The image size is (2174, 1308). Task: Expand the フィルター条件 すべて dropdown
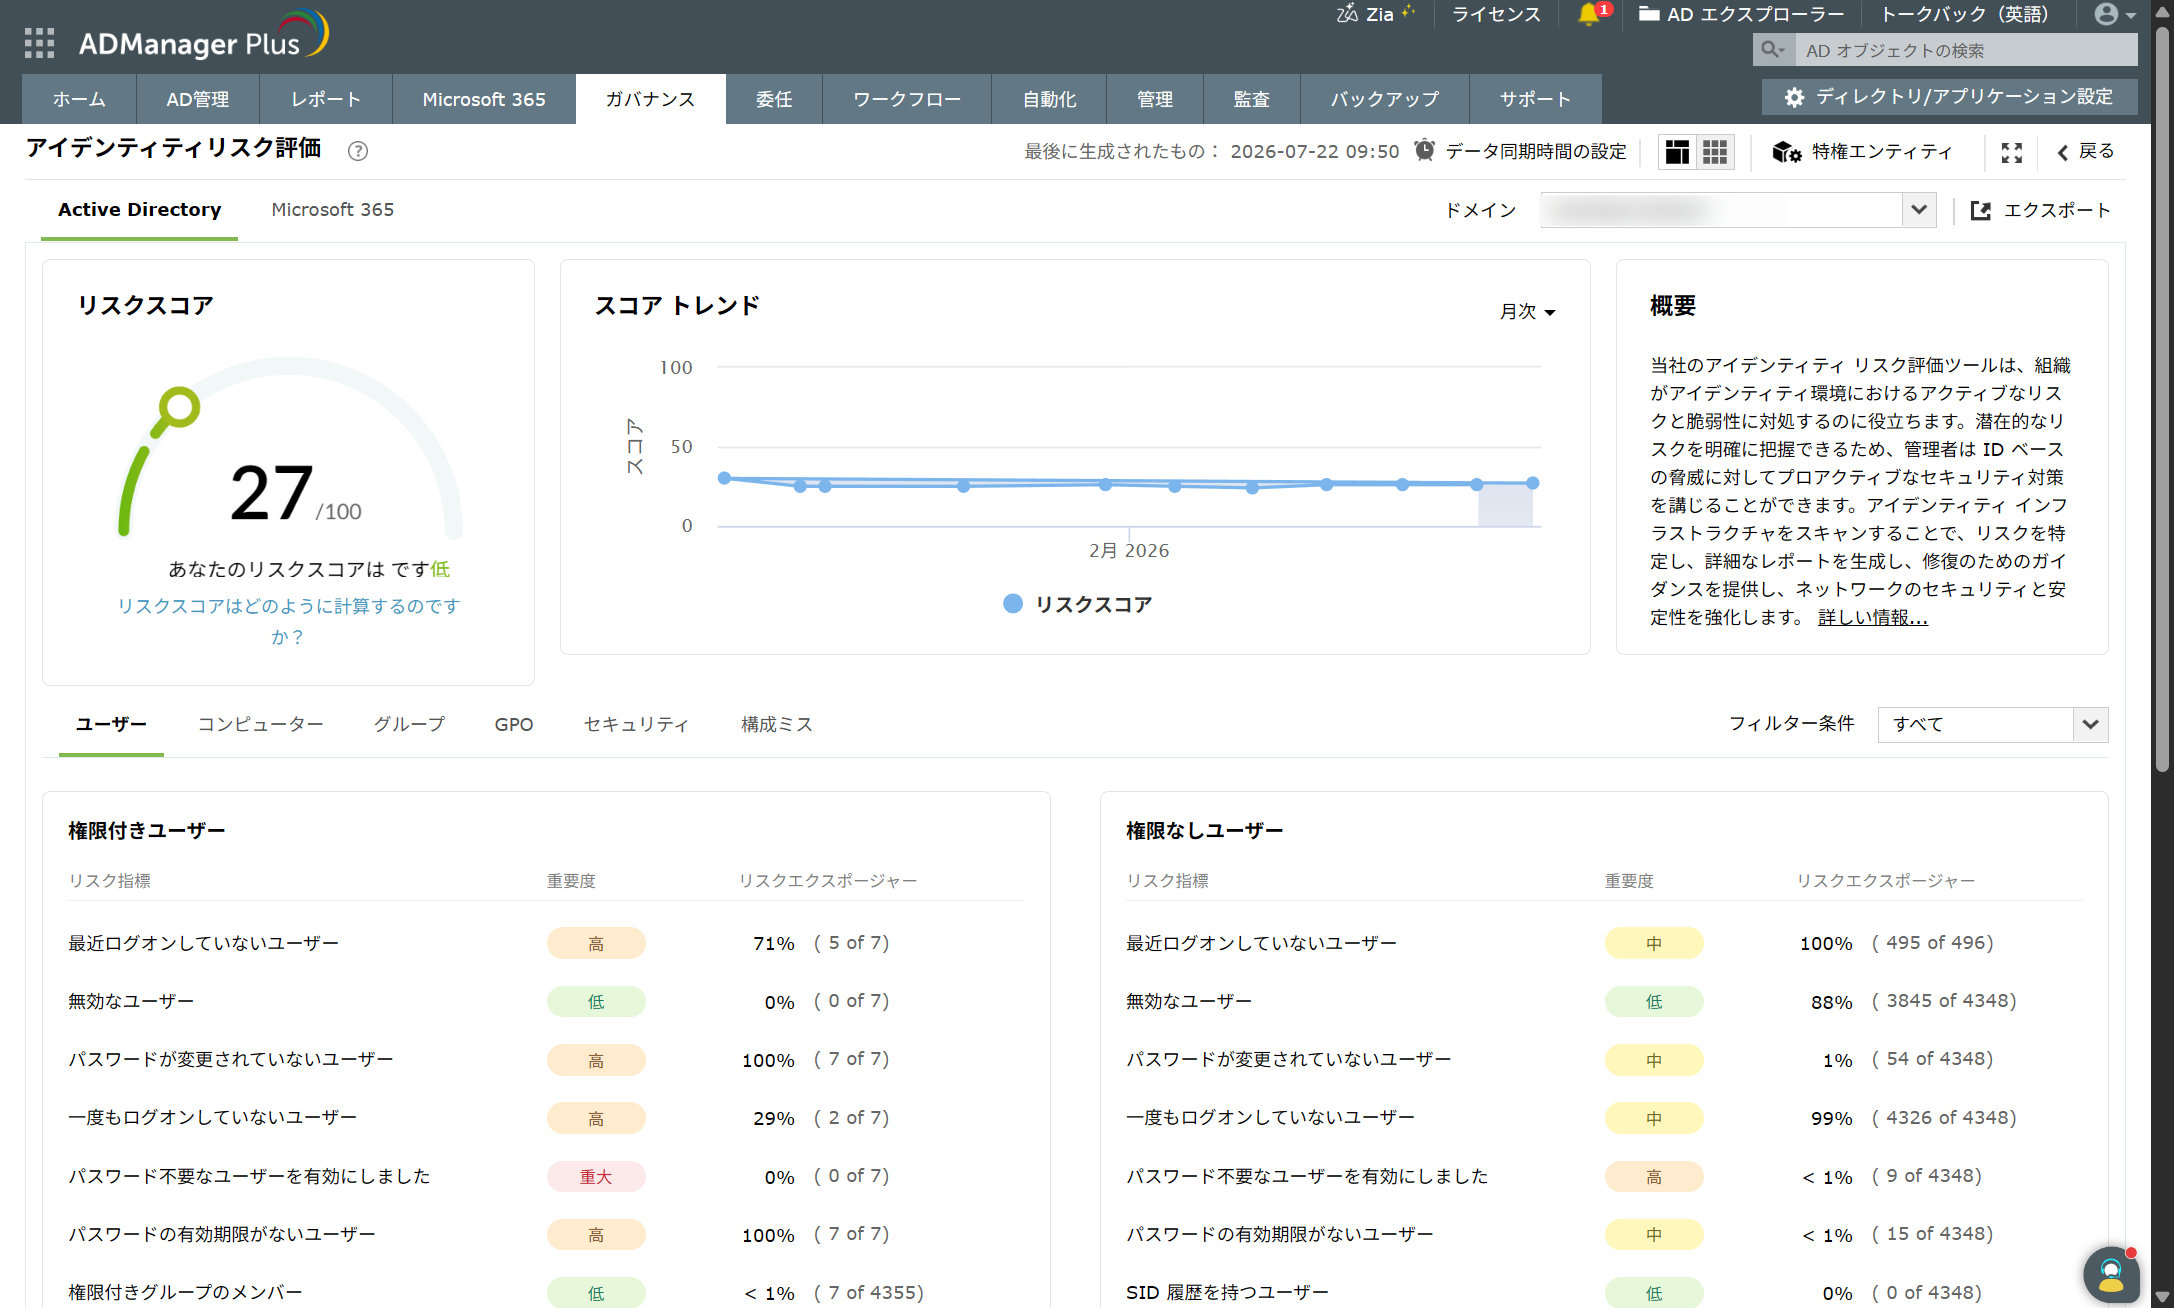click(1992, 724)
